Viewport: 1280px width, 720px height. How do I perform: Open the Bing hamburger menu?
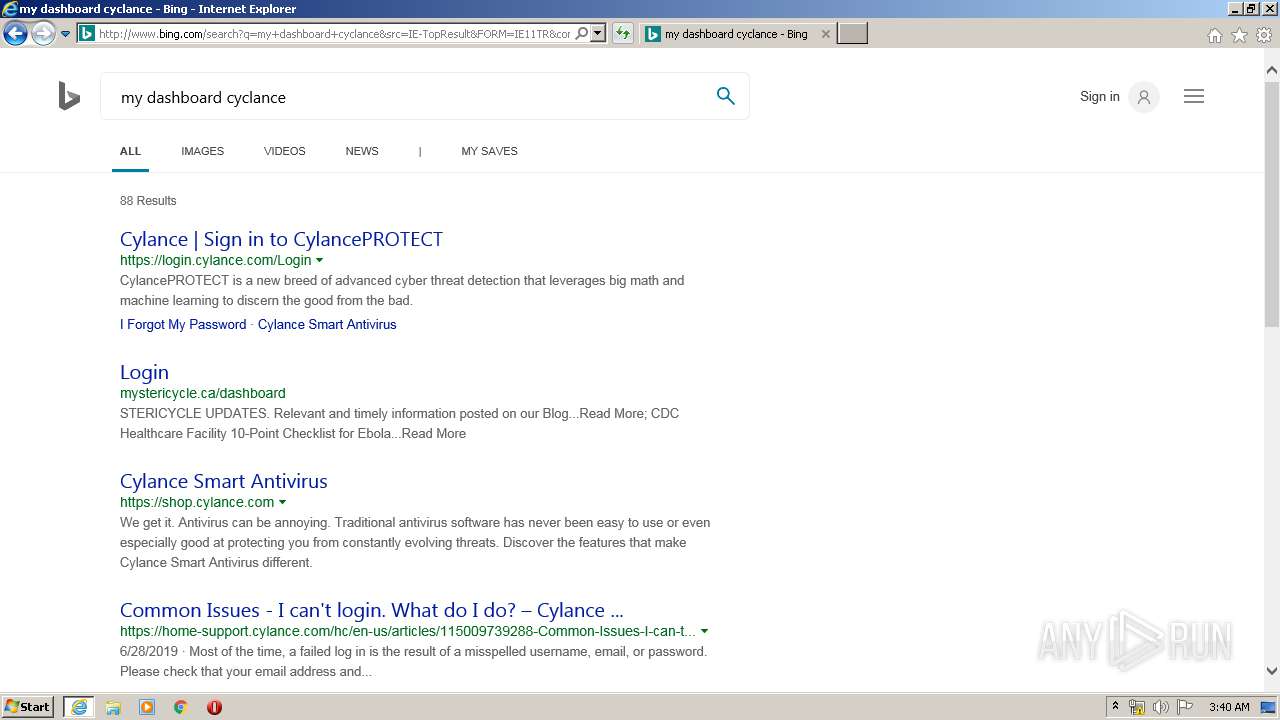click(x=1194, y=96)
